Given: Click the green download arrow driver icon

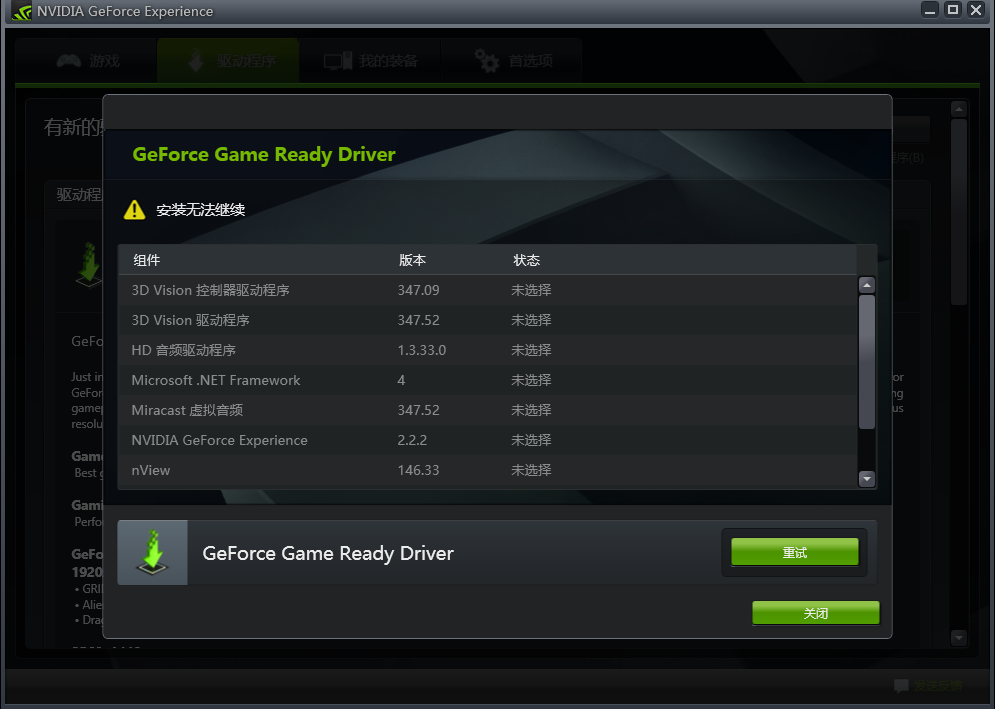Looking at the screenshot, I should coord(152,552).
